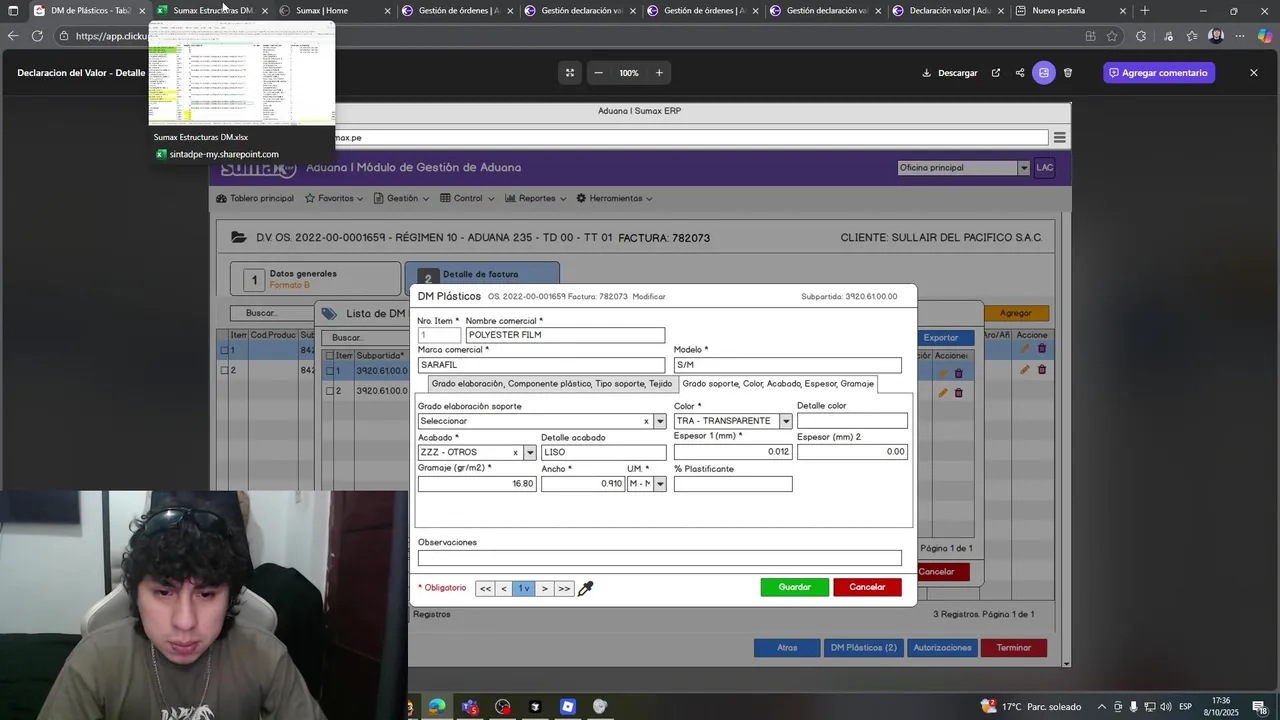The image size is (1280, 720).
Task: Zoom in with the plus icon
Action: coord(659,73)
